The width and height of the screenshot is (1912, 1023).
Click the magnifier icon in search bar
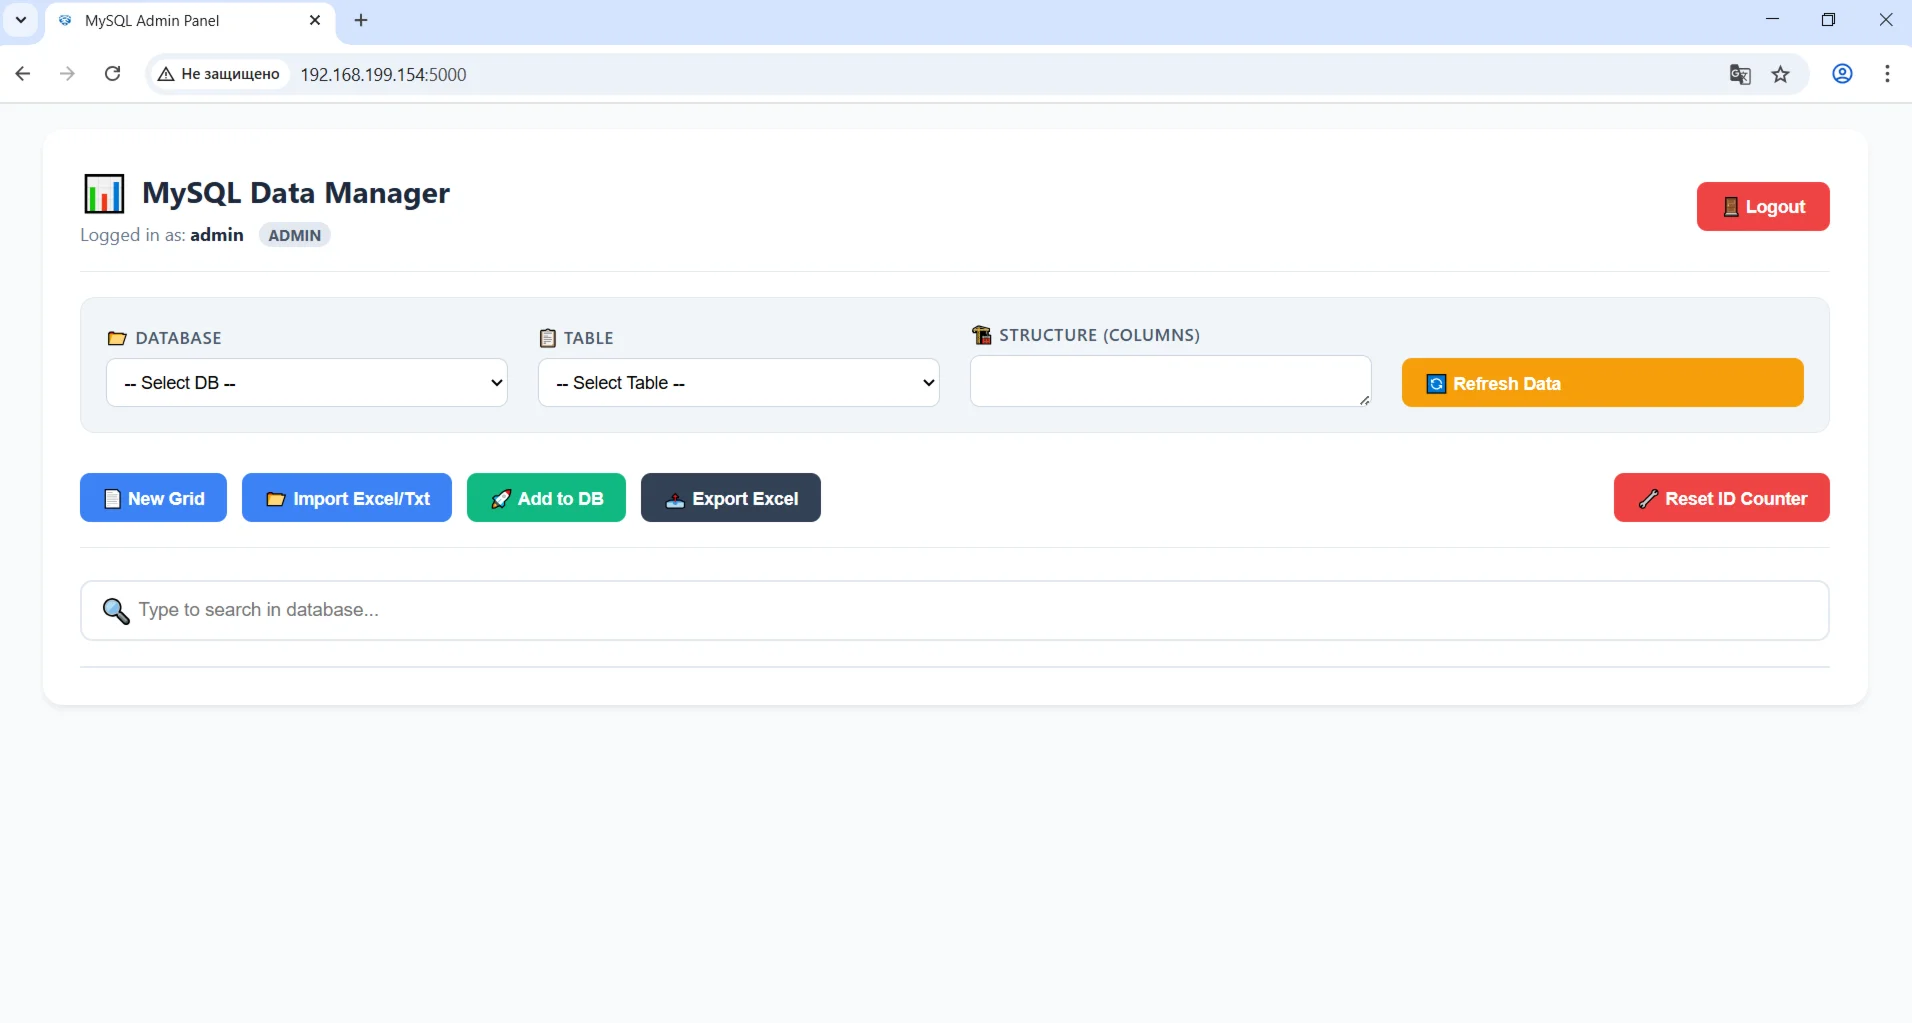click(x=116, y=611)
